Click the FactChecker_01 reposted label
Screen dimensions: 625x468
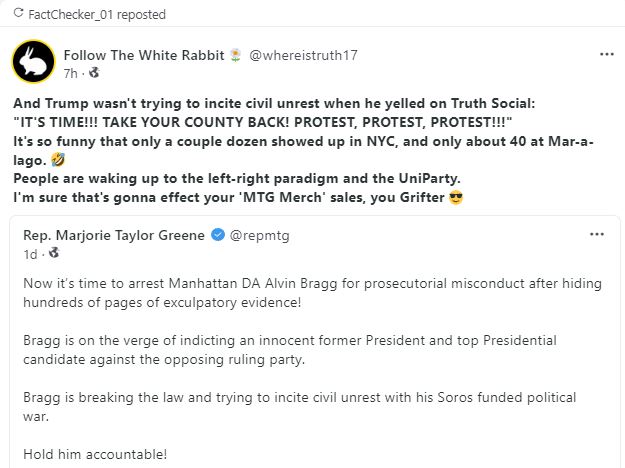(x=97, y=15)
